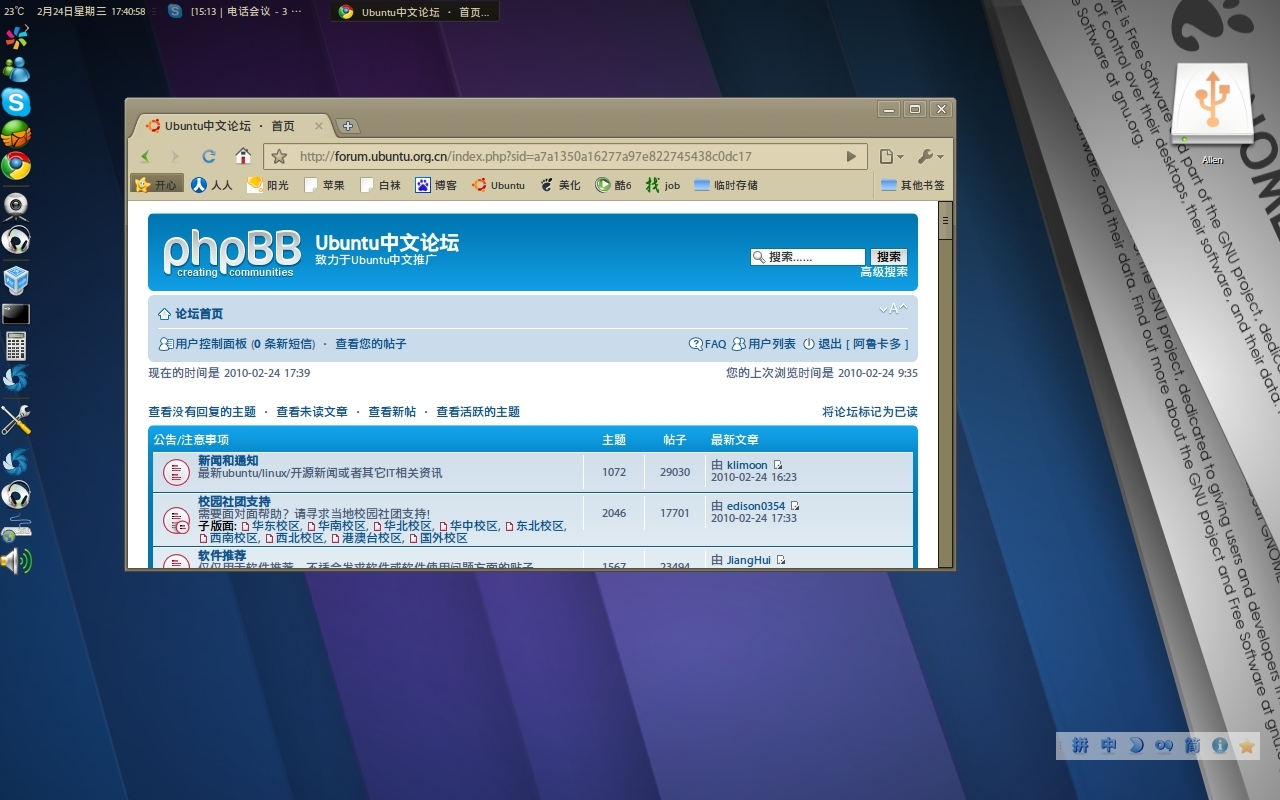Open a new tab with the plus button

pyautogui.click(x=347, y=126)
